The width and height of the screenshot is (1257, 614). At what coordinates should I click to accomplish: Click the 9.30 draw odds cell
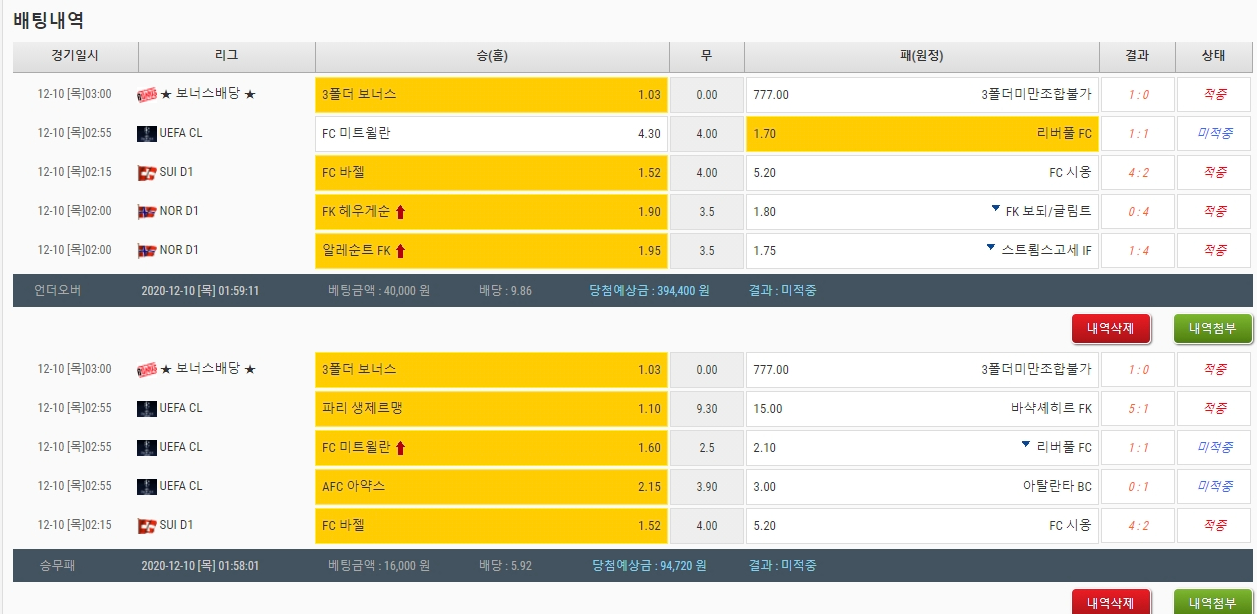tap(706, 408)
